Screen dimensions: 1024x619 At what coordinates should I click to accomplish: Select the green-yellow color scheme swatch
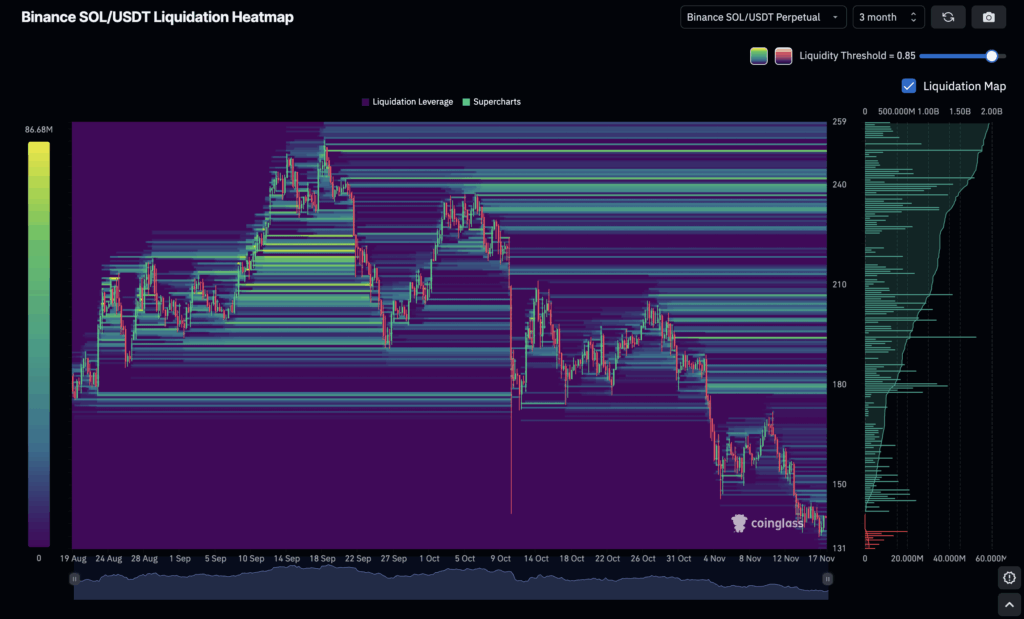[x=759, y=56]
